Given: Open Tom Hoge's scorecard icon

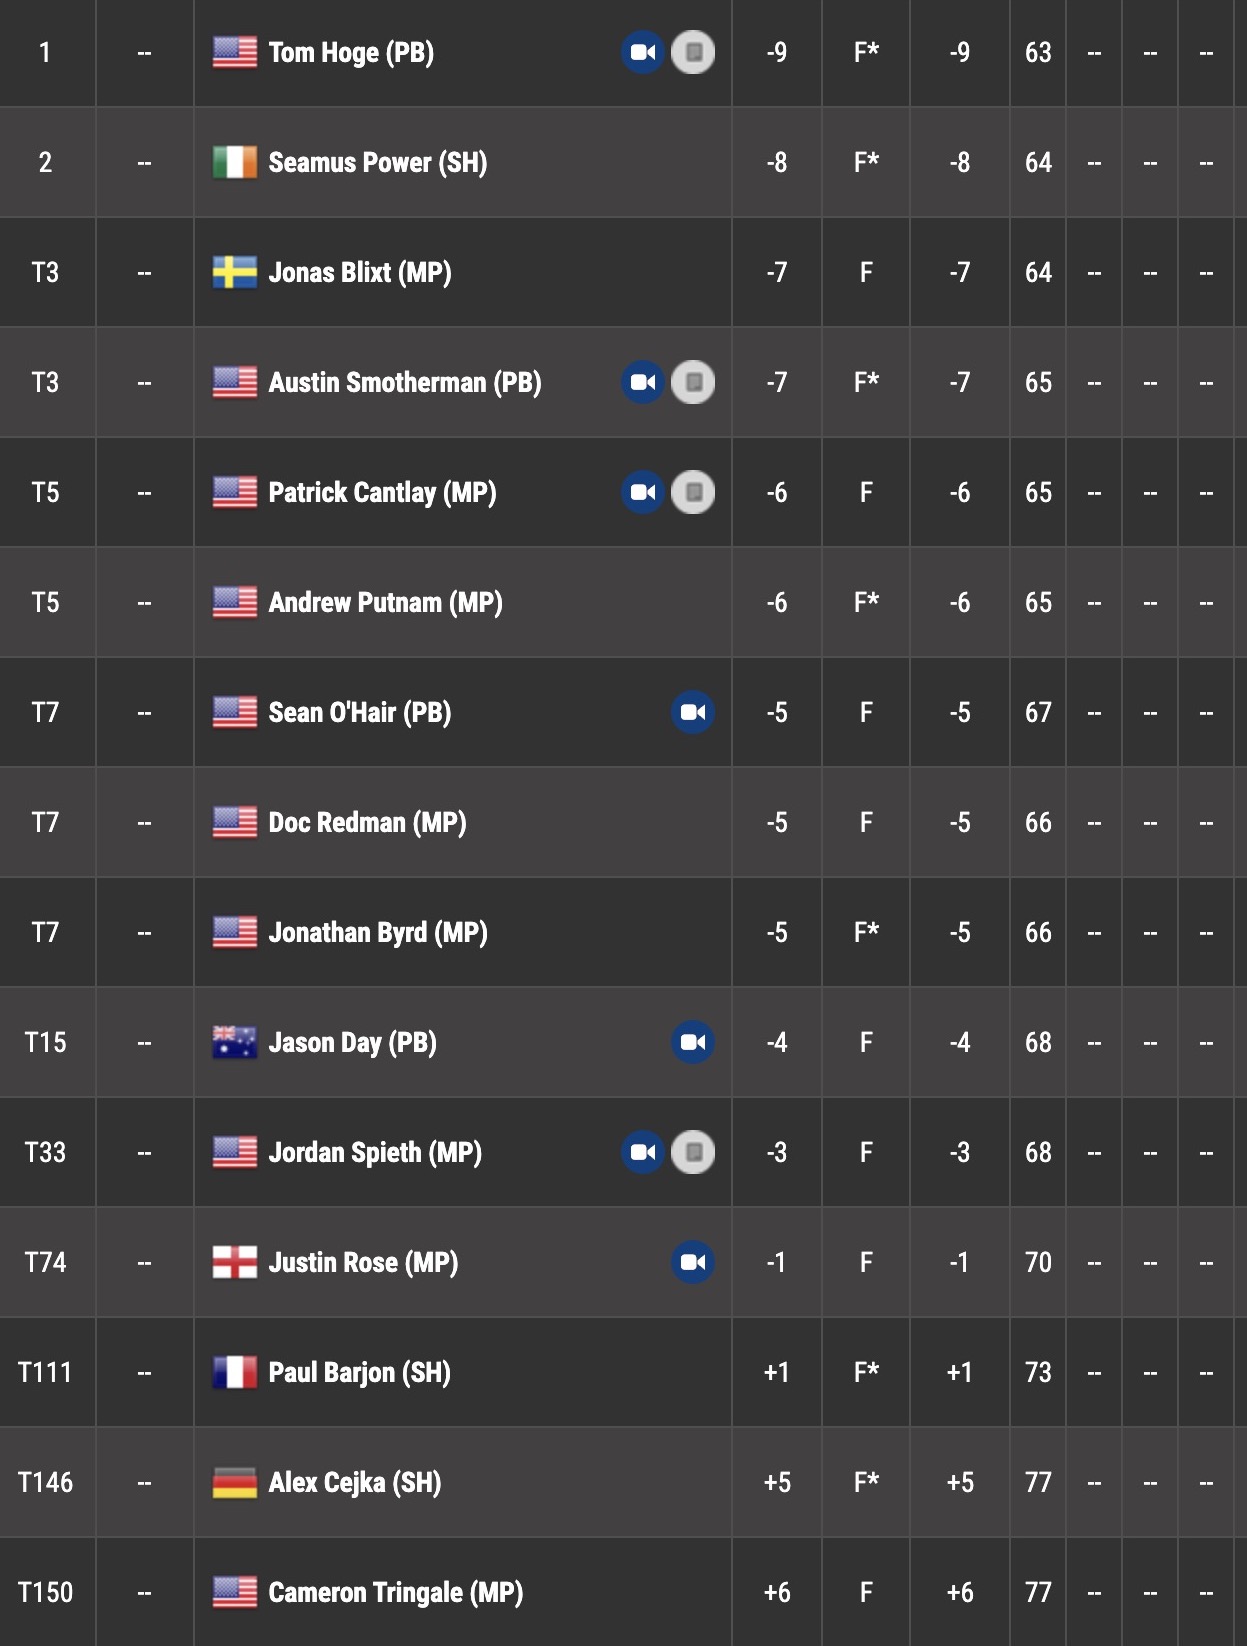Looking at the screenshot, I should coord(693,52).
